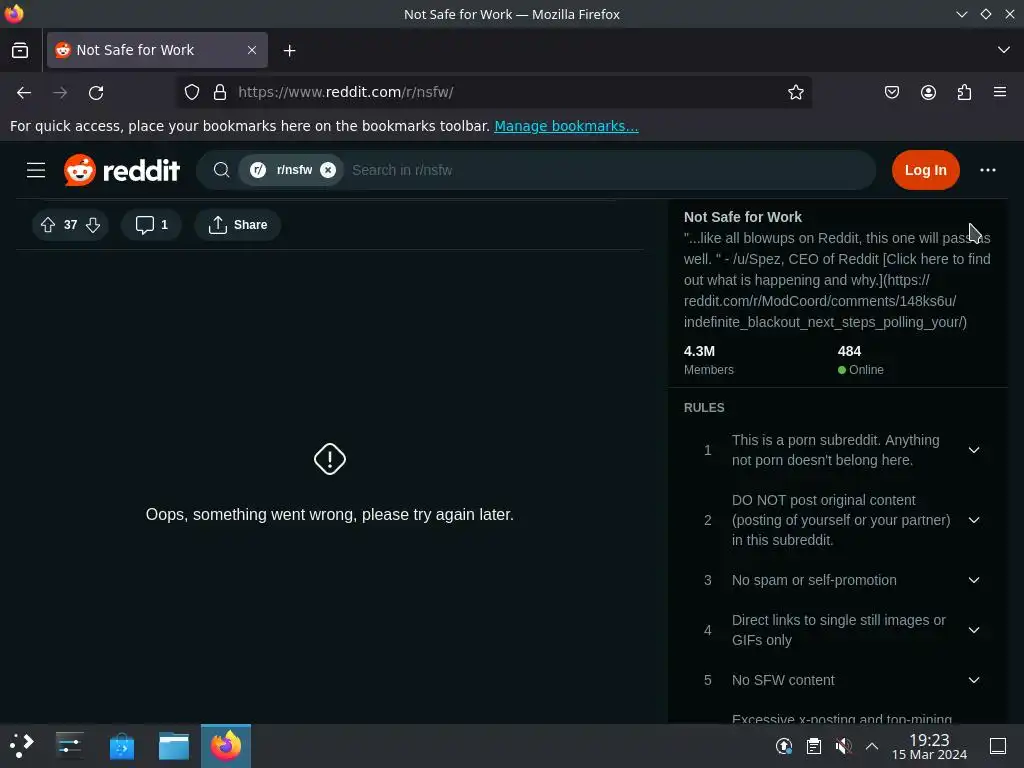Open Firefox tracking protection shield
This screenshot has width=1024, height=768.
[191, 92]
